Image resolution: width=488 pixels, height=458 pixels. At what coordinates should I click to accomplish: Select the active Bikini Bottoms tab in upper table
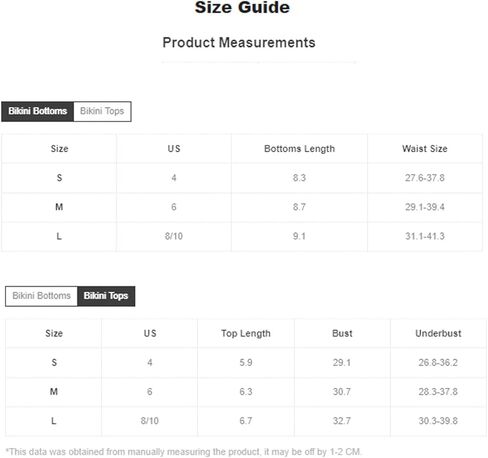[38, 111]
